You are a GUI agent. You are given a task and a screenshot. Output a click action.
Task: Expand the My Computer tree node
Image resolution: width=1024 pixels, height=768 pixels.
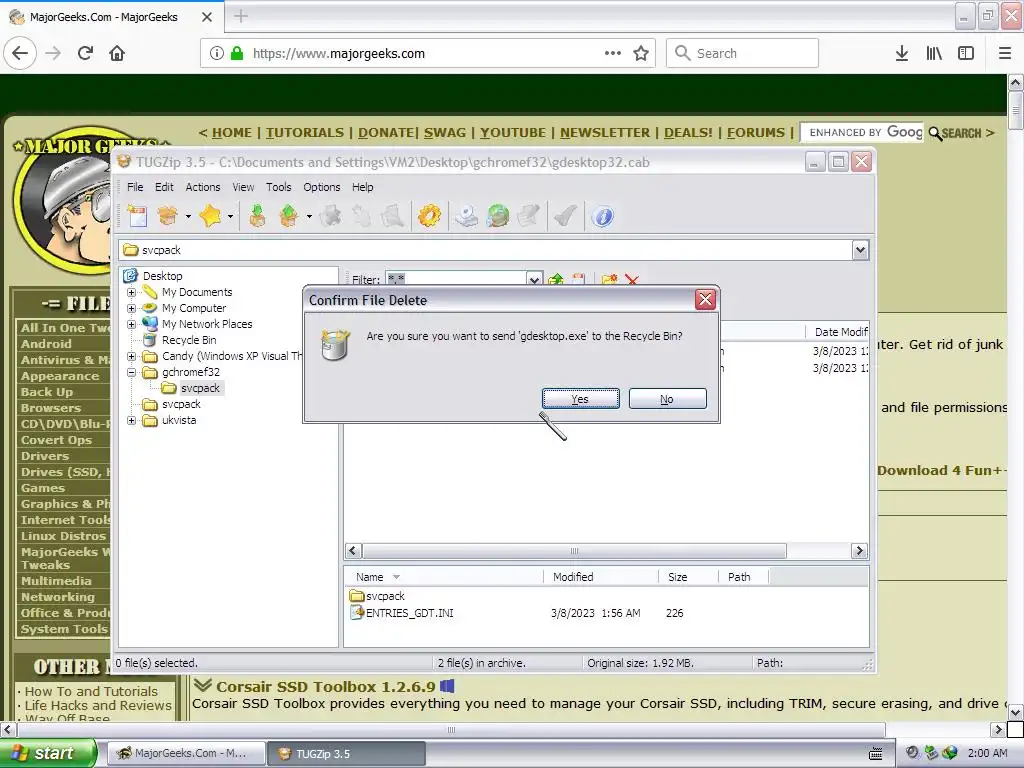pyautogui.click(x=131, y=308)
